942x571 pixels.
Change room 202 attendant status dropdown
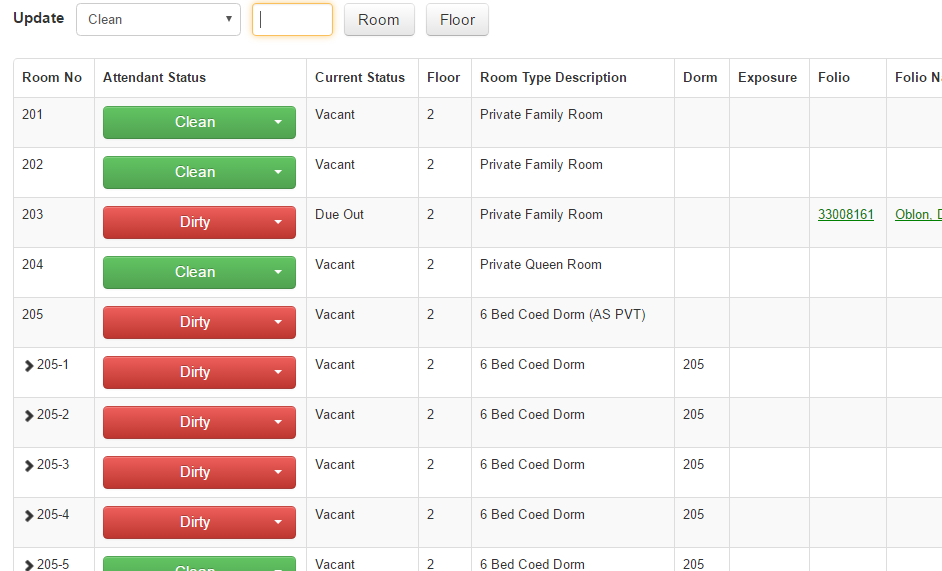199,172
